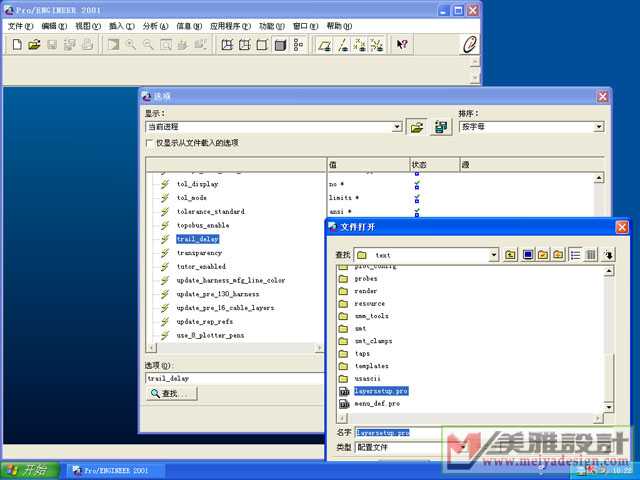Toggle datum planes display icon
This screenshot has width=640, height=480.
324,44
